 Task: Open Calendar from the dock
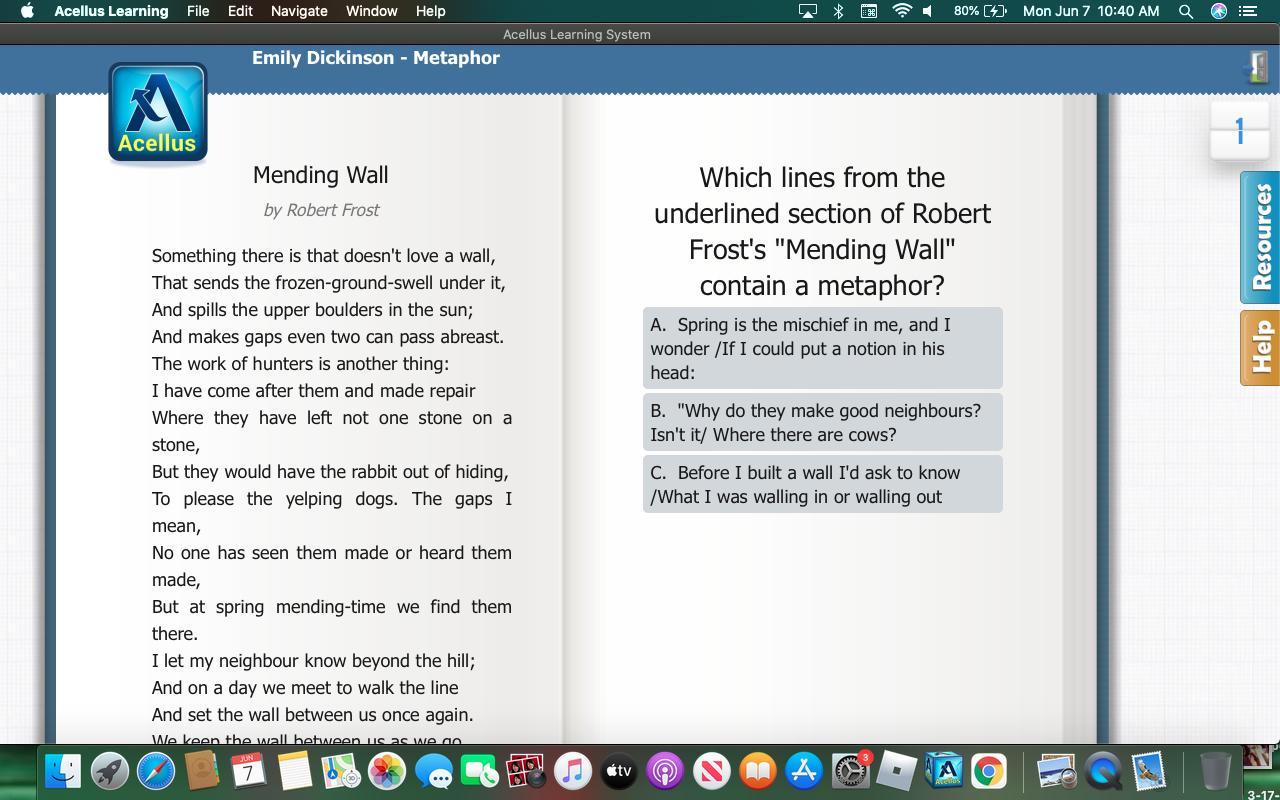click(248, 771)
